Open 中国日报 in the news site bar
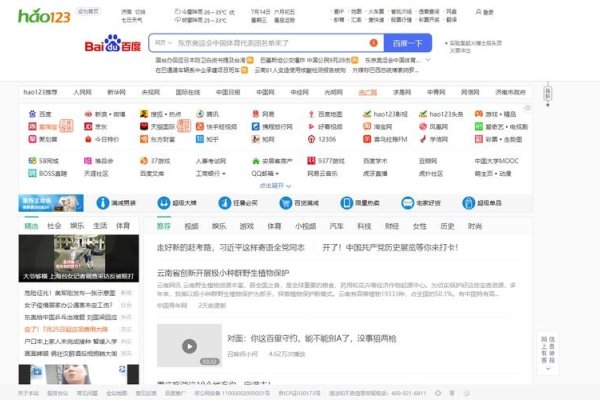The height and width of the screenshot is (400, 600). click(228, 92)
